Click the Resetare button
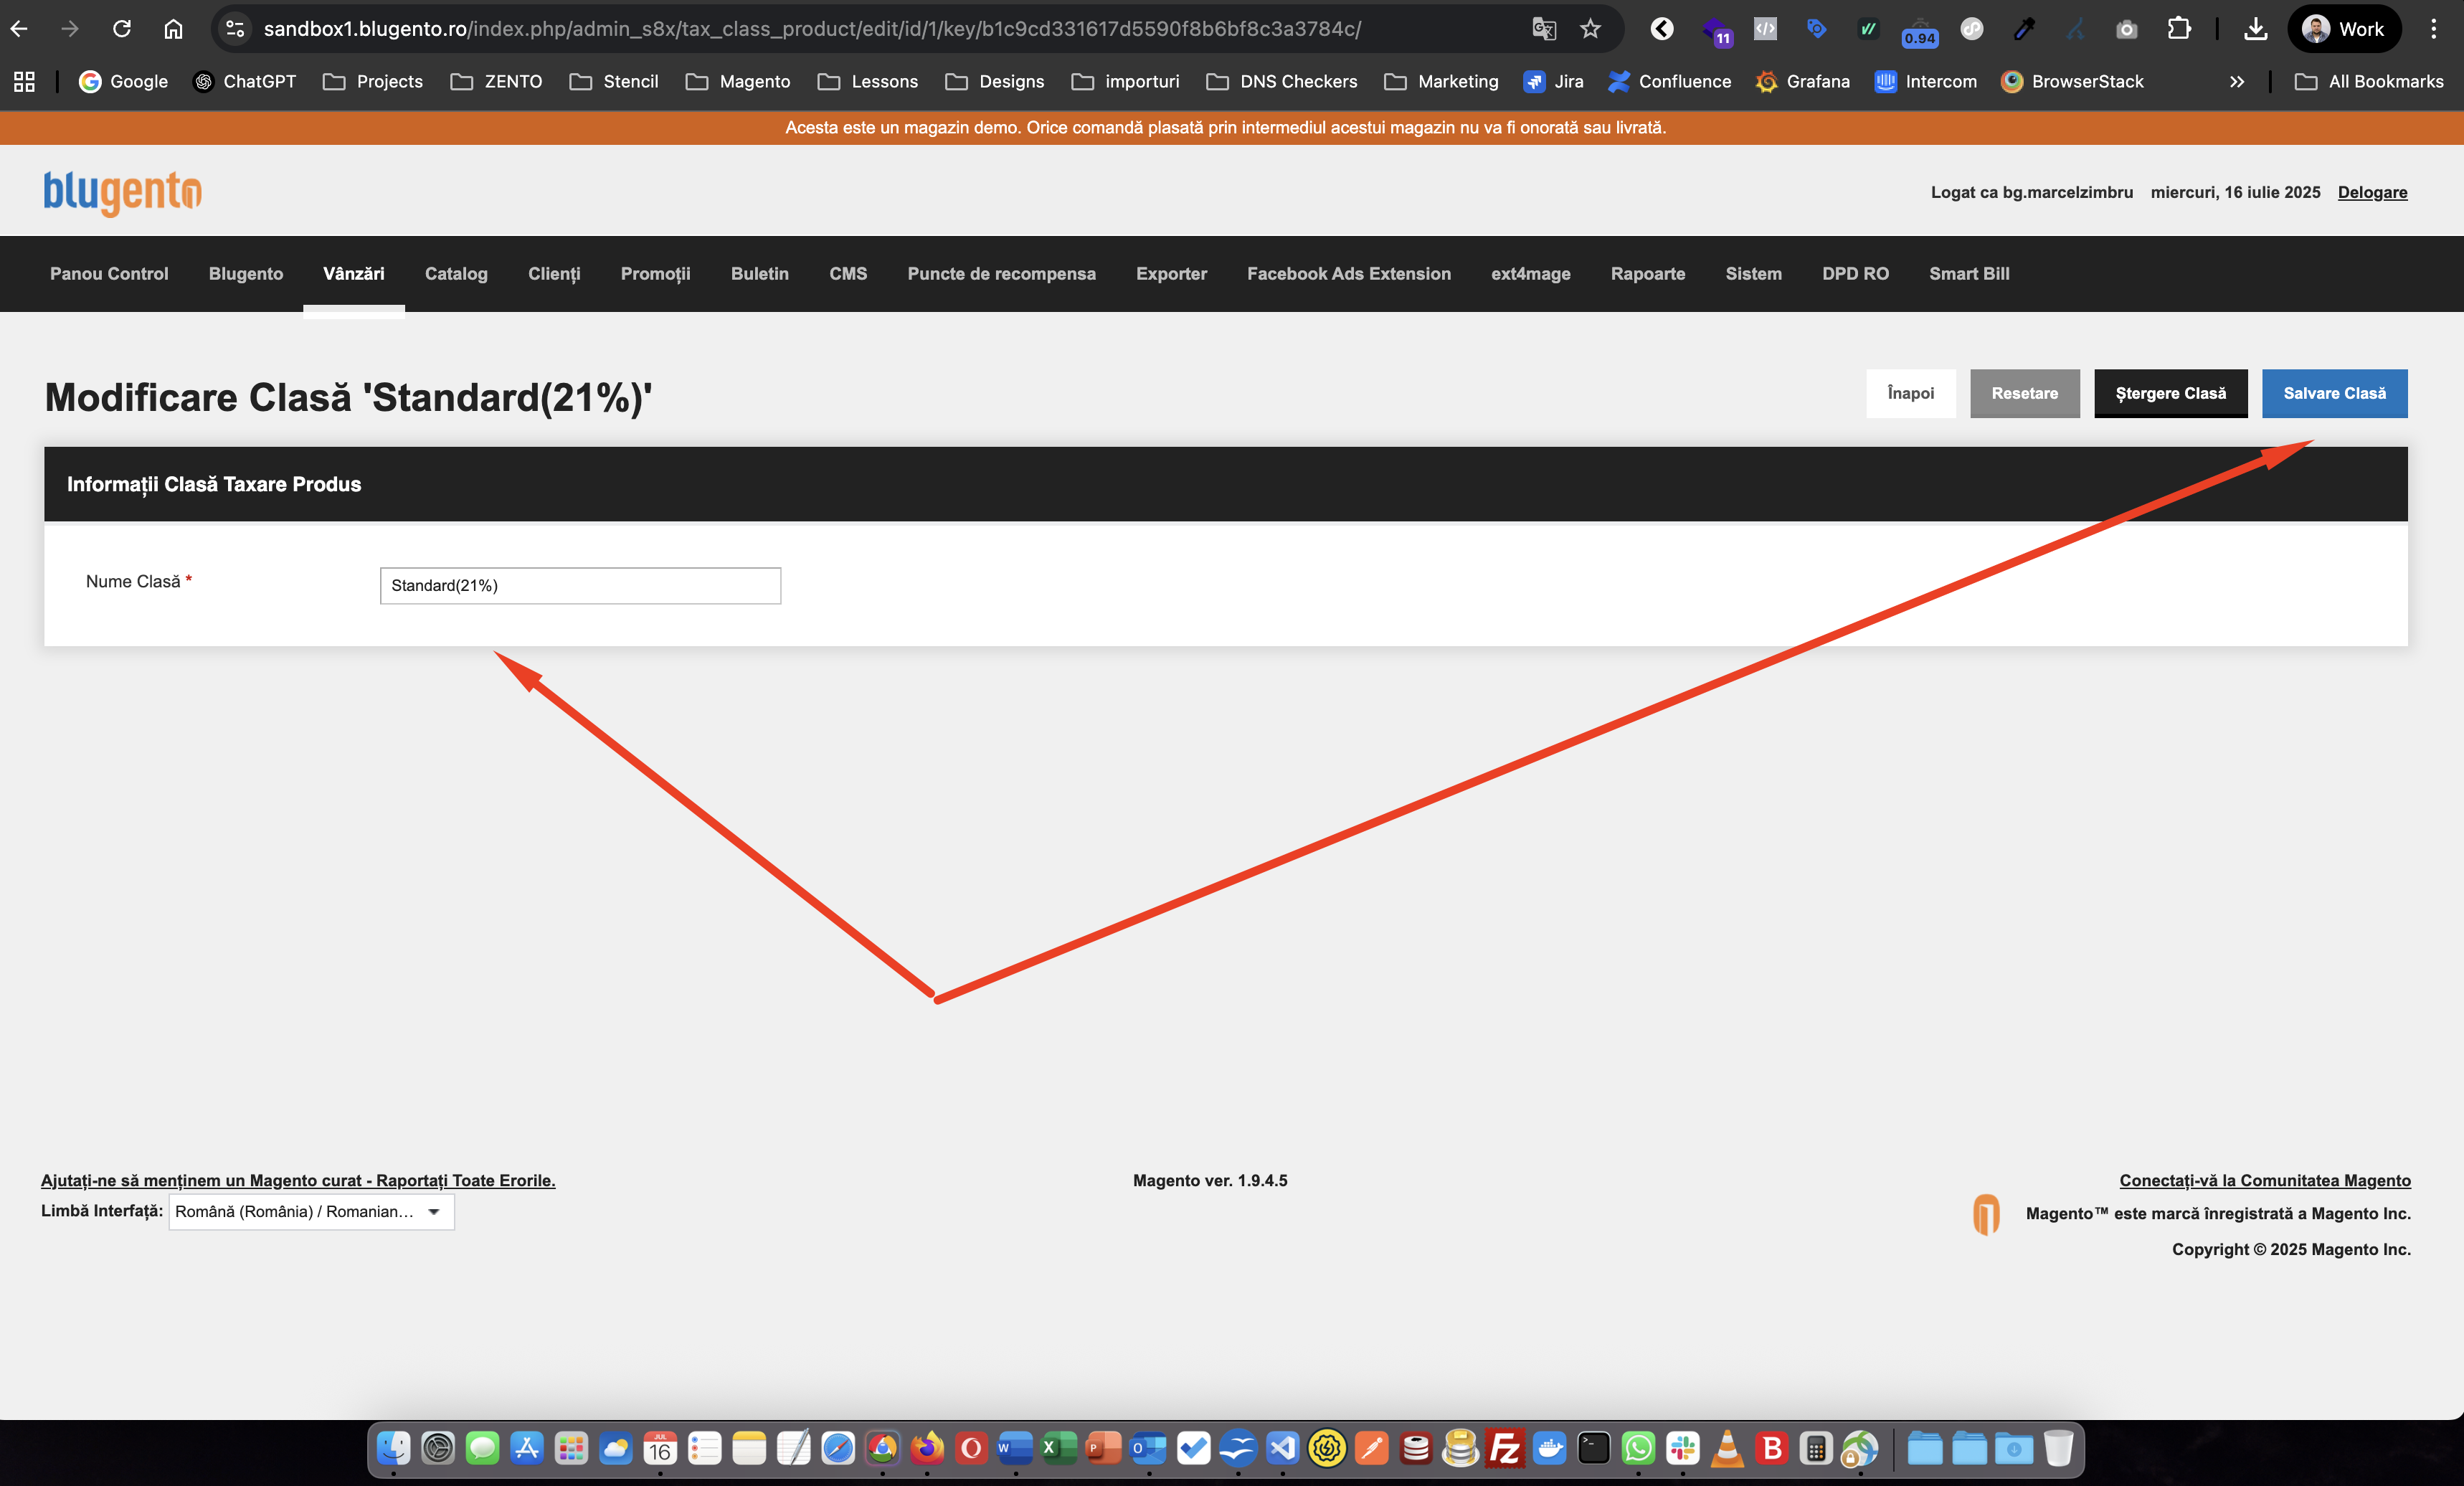 point(2024,393)
